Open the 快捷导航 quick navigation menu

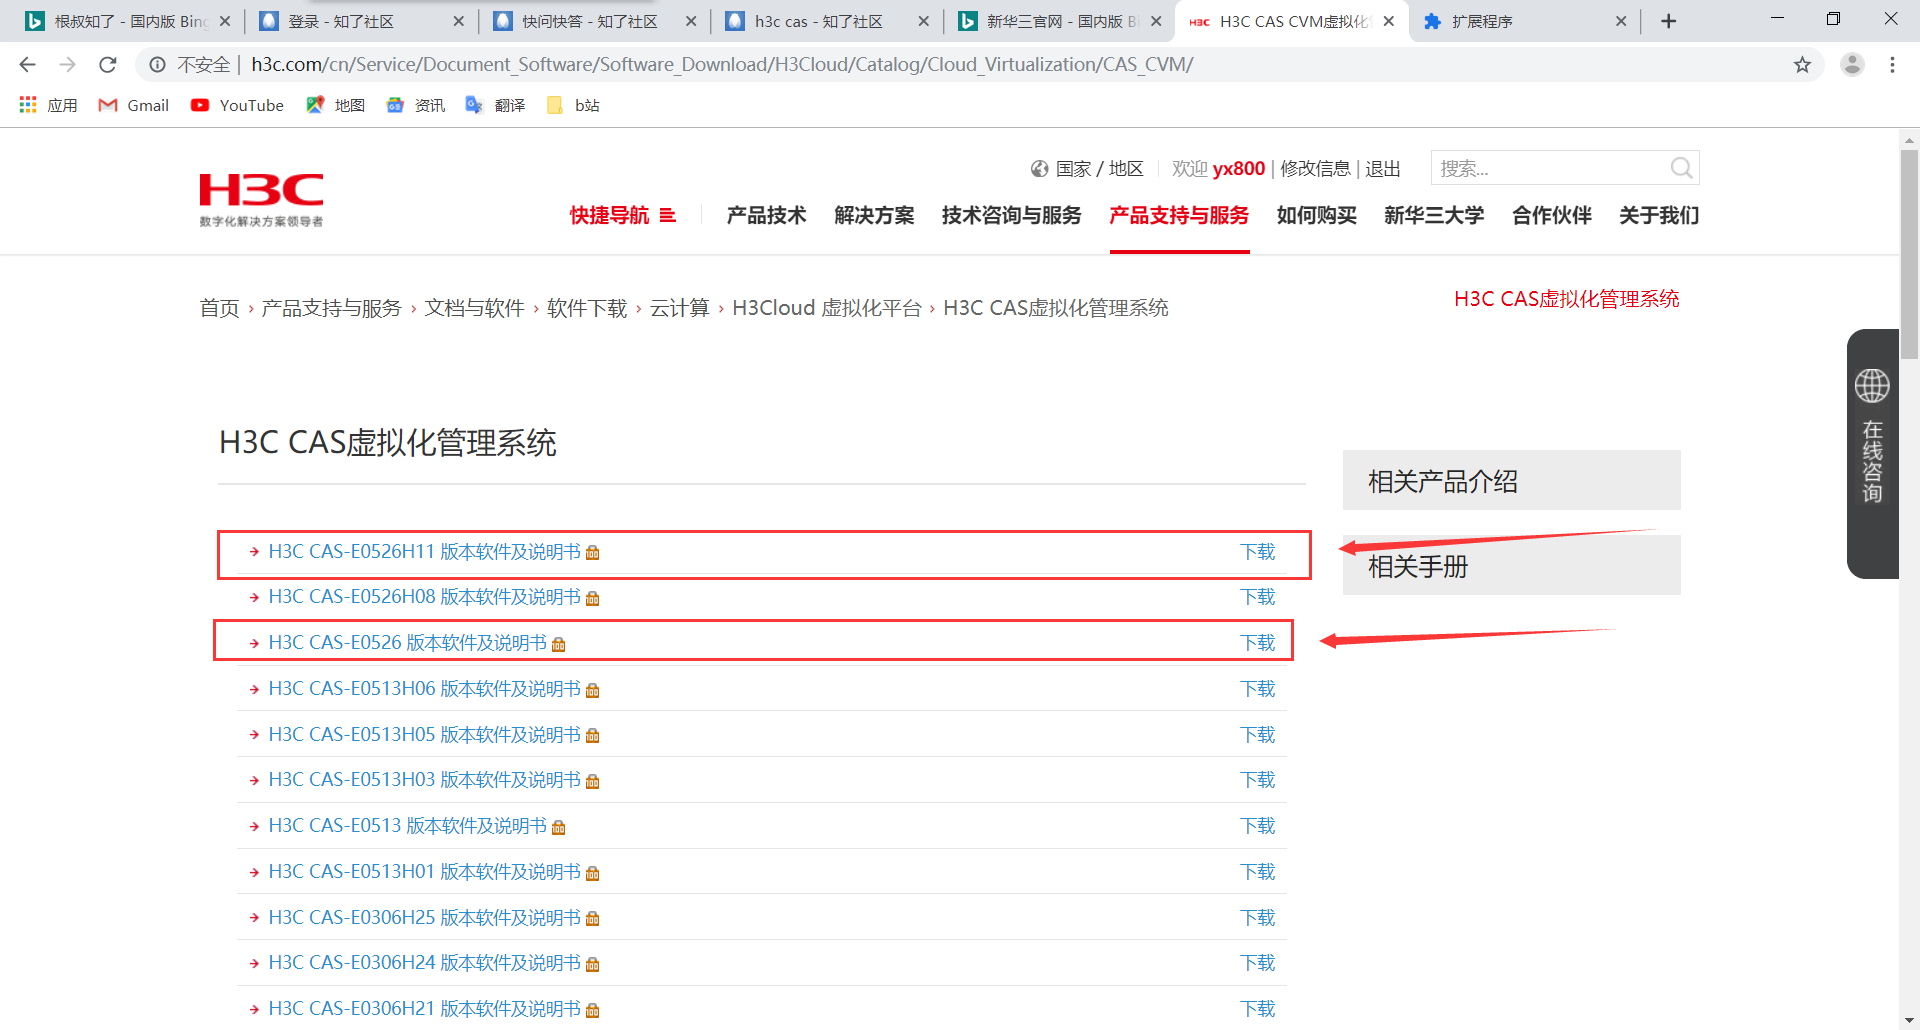(x=623, y=215)
